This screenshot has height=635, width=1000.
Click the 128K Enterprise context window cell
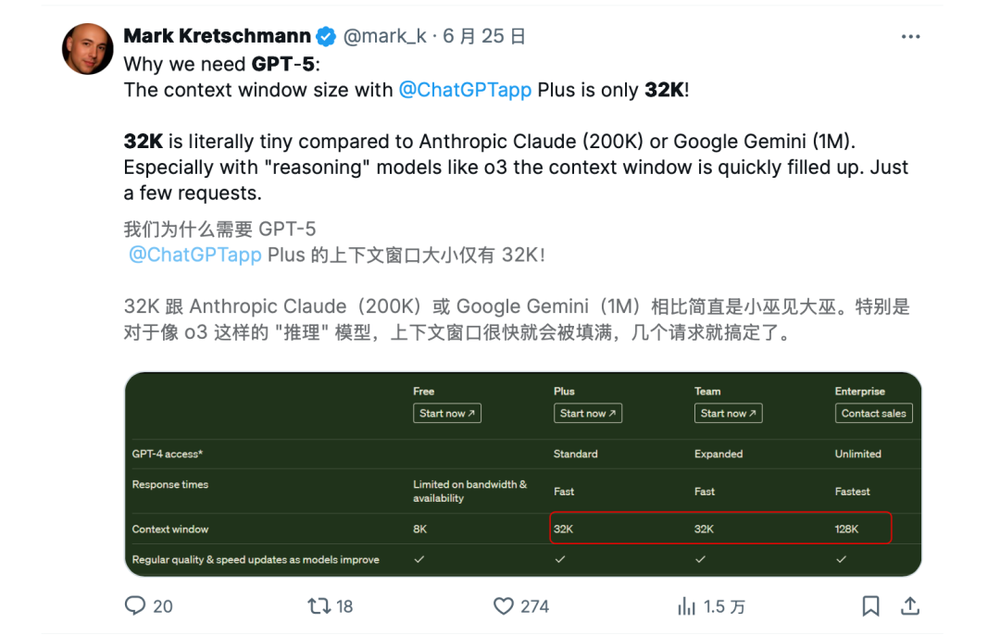click(x=847, y=529)
